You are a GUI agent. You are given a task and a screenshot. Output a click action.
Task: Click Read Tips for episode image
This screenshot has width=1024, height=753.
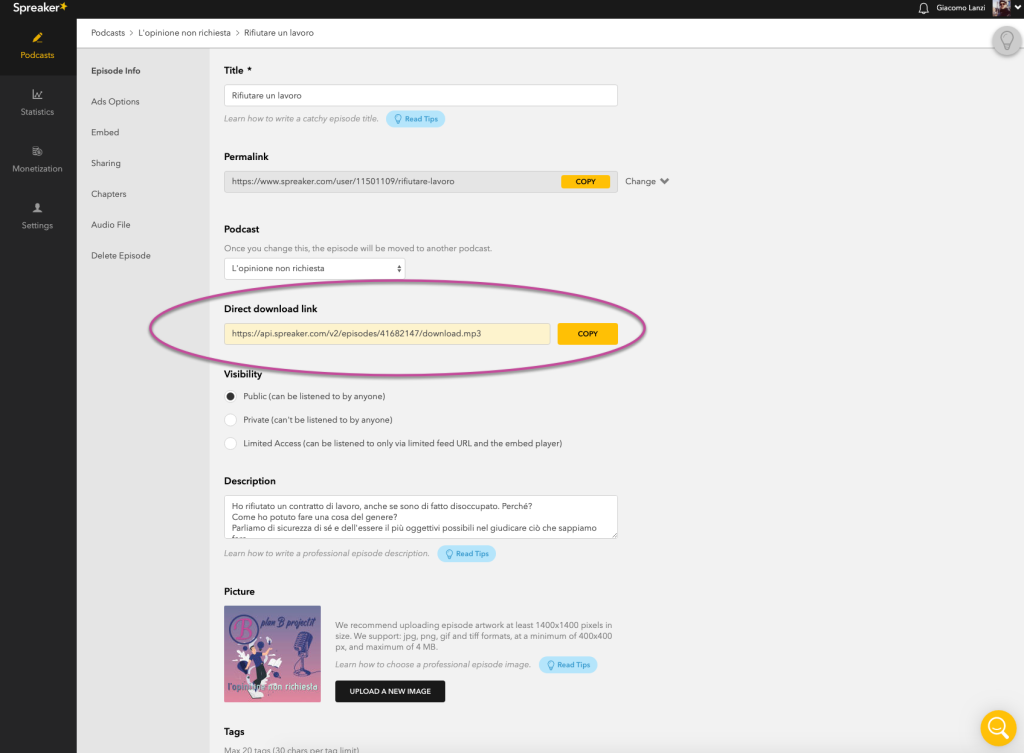[x=568, y=665]
